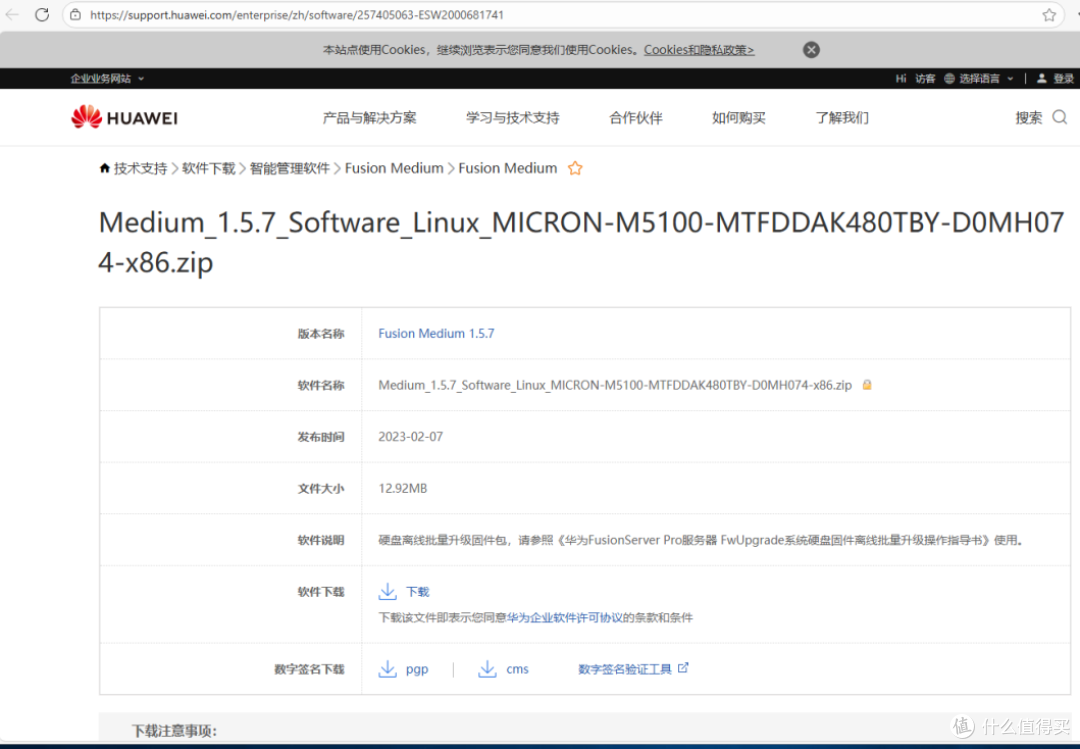
Task: Click the globe icon beside 选择语言
Action: click(949, 79)
